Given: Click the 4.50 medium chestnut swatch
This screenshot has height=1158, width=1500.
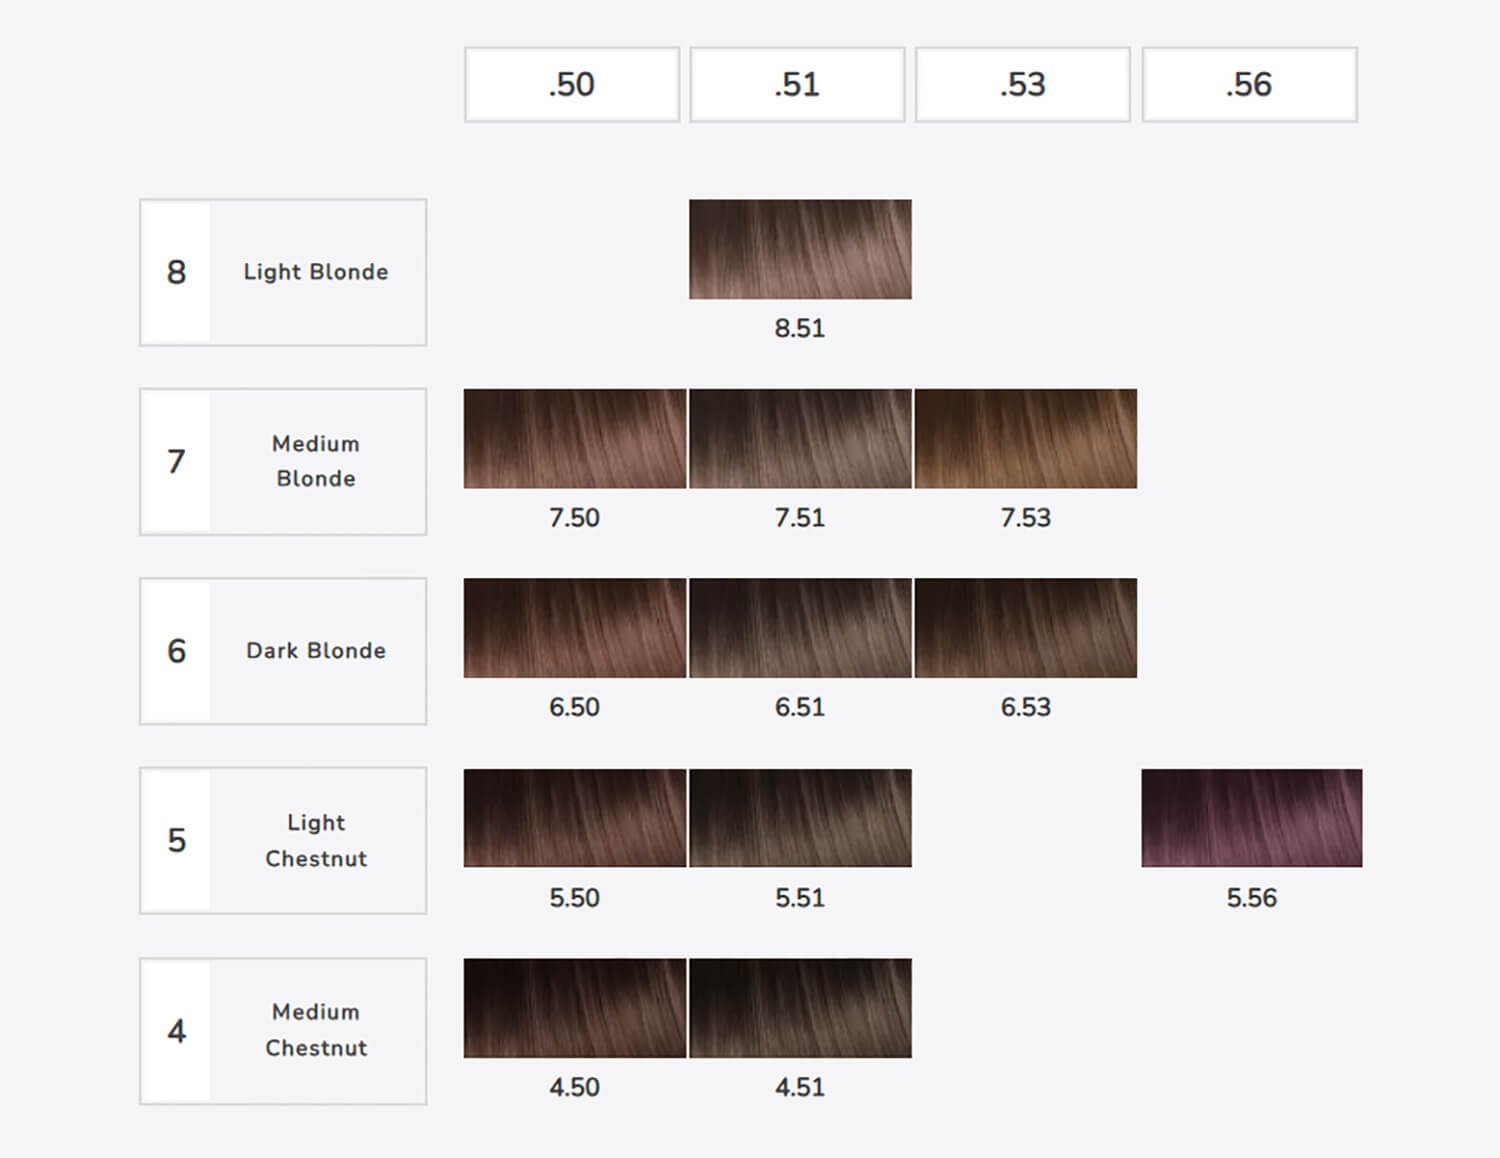Looking at the screenshot, I should pyautogui.click(x=574, y=1008).
